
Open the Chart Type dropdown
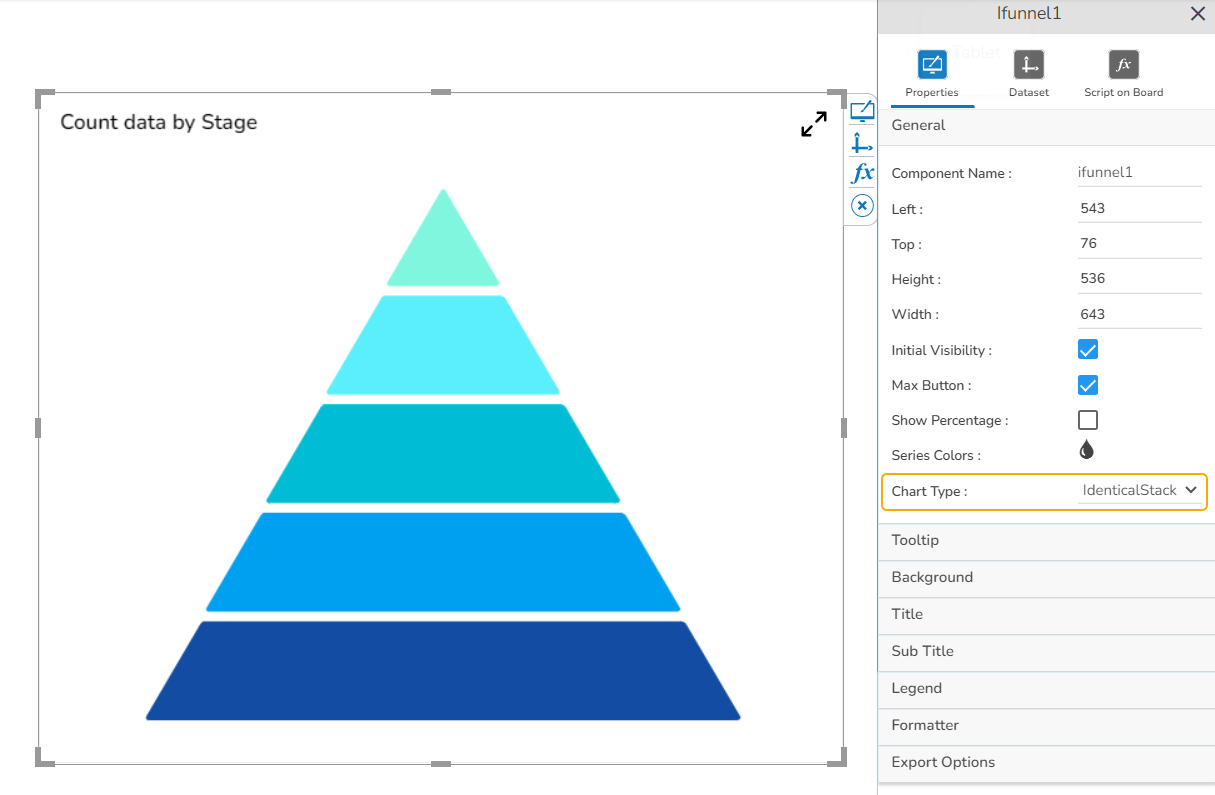click(x=1140, y=491)
